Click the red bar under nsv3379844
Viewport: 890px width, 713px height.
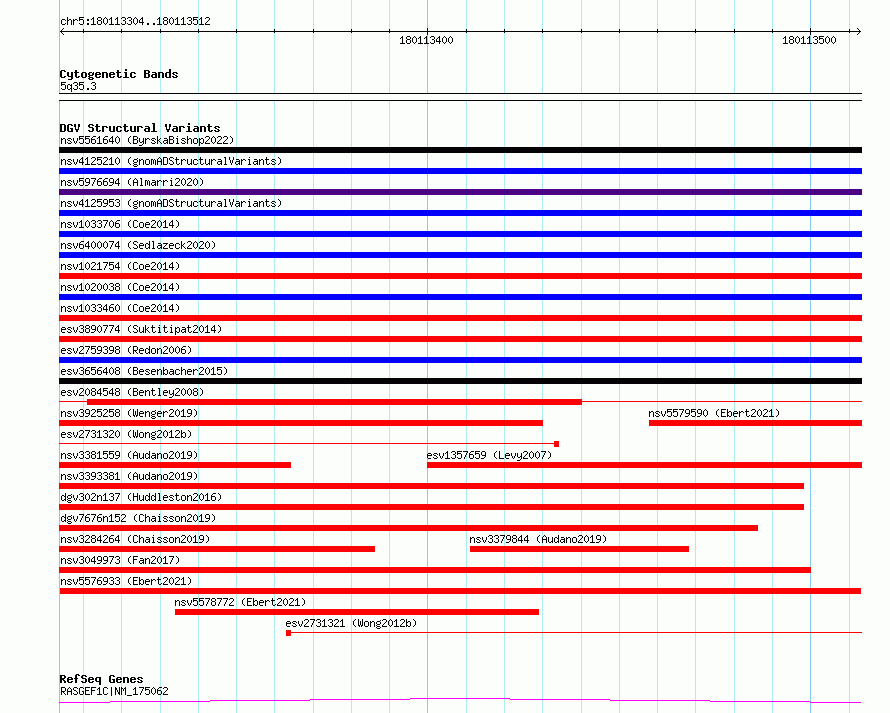point(580,549)
